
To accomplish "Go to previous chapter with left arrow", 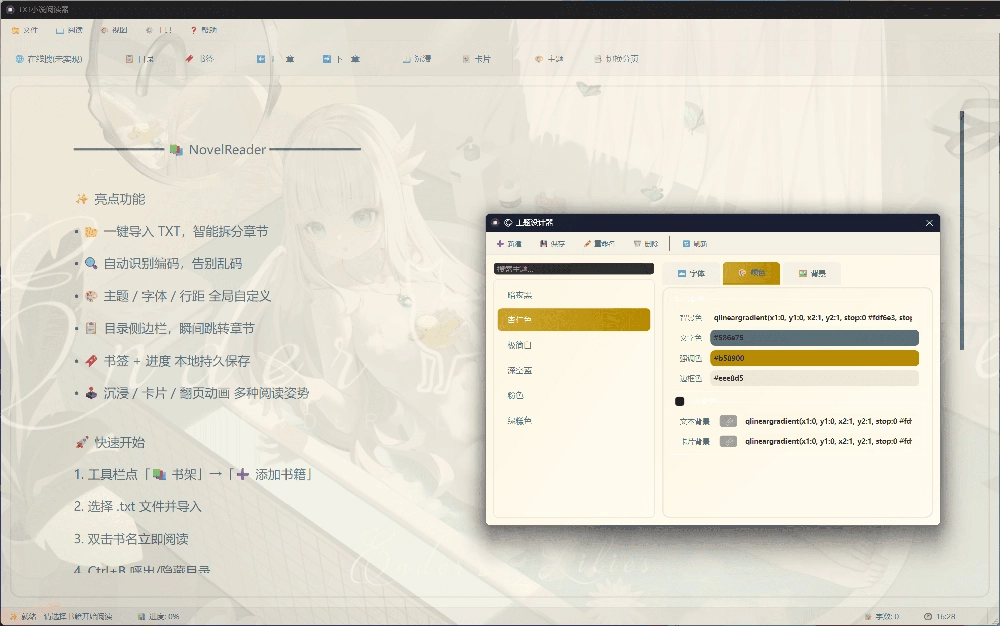I will point(276,59).
